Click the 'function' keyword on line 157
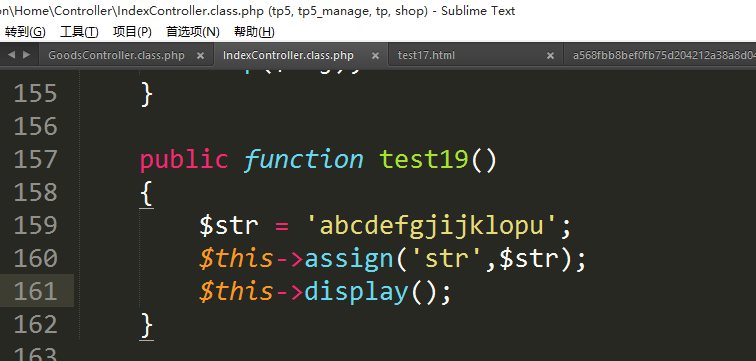The width and height of the screenshot is (756, 361). tap(304, 160)
